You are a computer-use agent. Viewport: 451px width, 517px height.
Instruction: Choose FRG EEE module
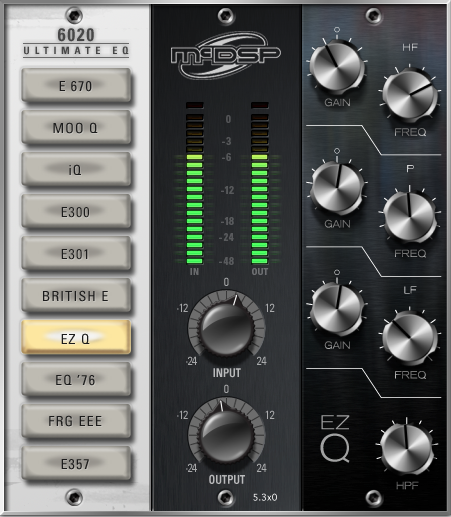point(76,422)
